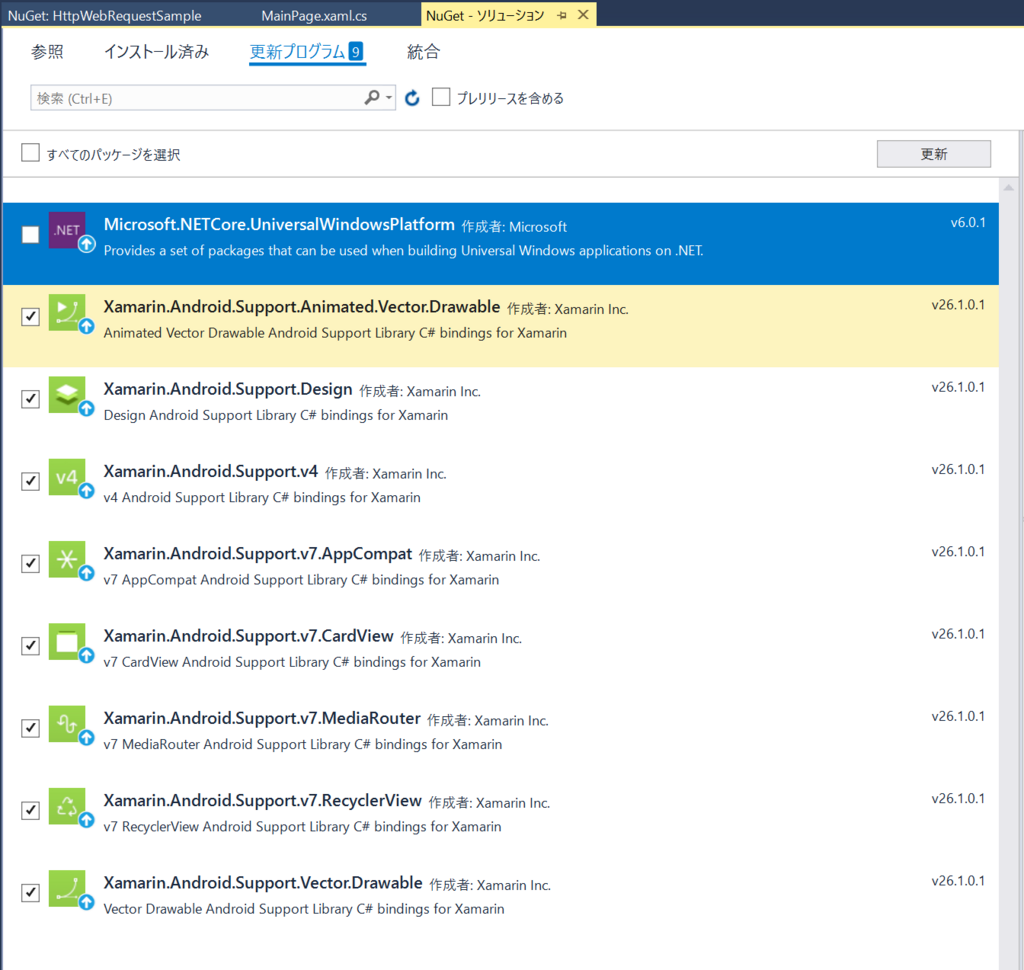Tick すべてのパッケージを選択 checkbox
Screen dimensions: 1024x970
click(30, 152)
